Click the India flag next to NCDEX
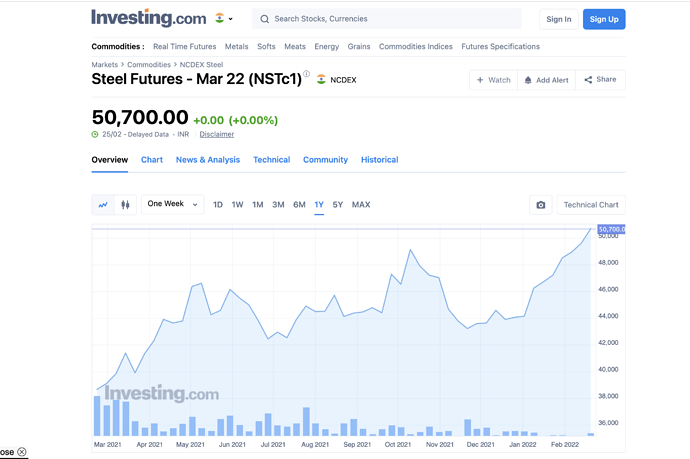The width and height of the screenshot is (690, 459). pyautogui.click(x=321, y=79)
